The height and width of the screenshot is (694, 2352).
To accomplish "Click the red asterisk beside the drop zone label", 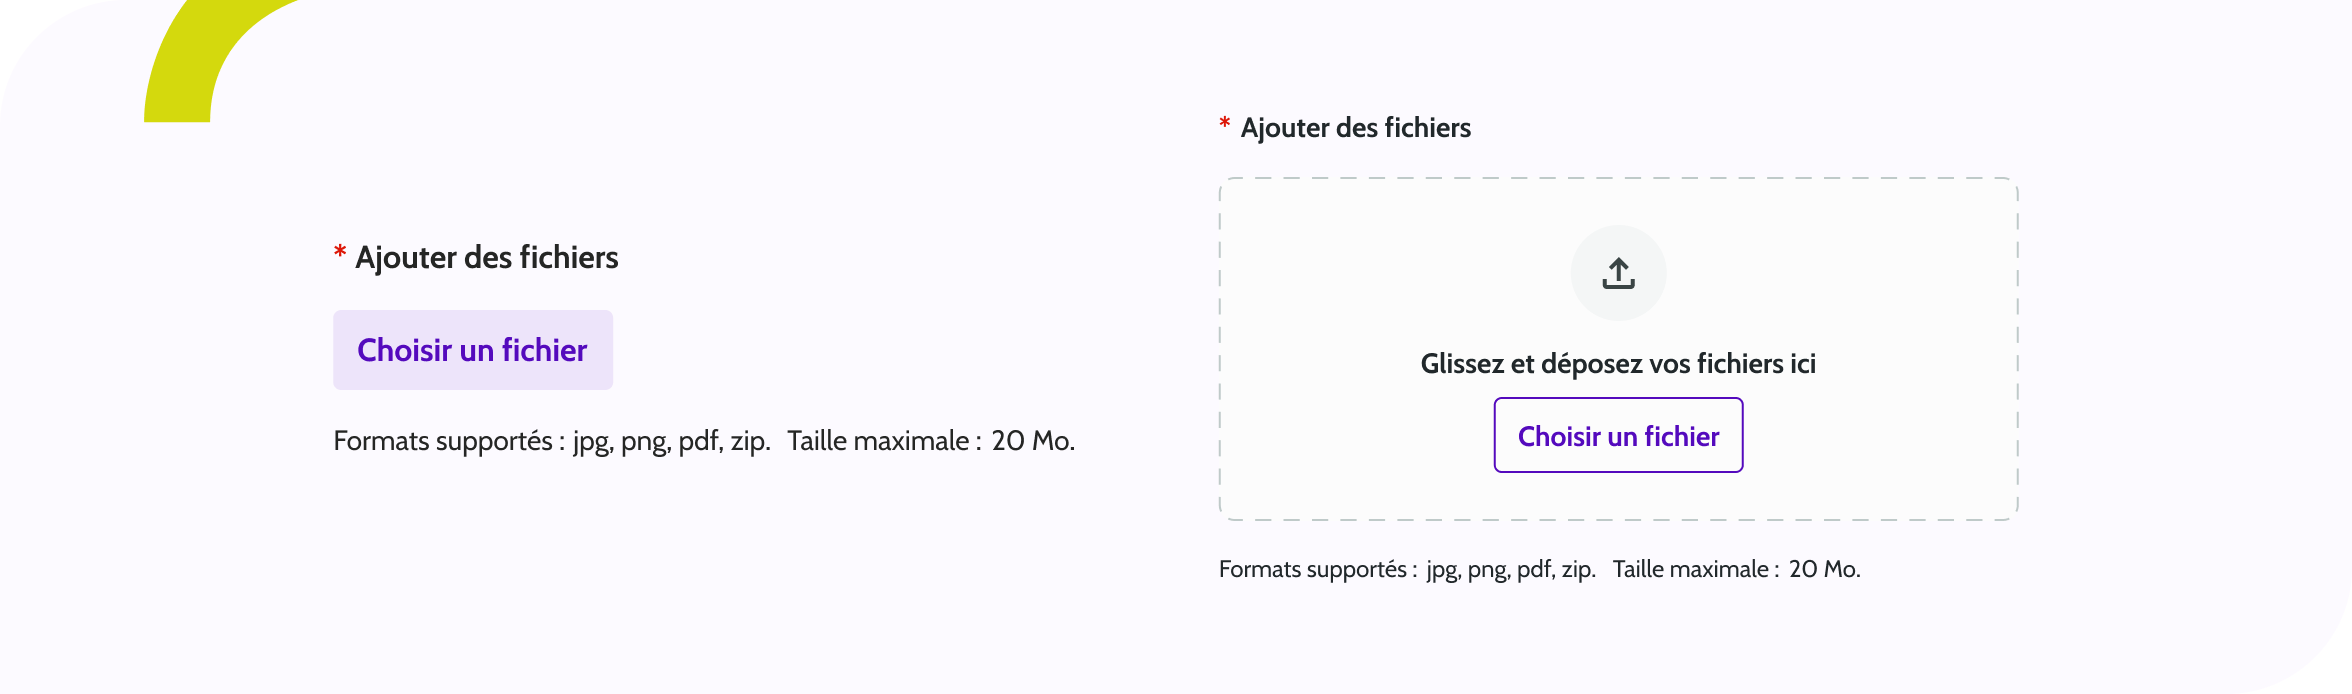I will [1224, 124].
